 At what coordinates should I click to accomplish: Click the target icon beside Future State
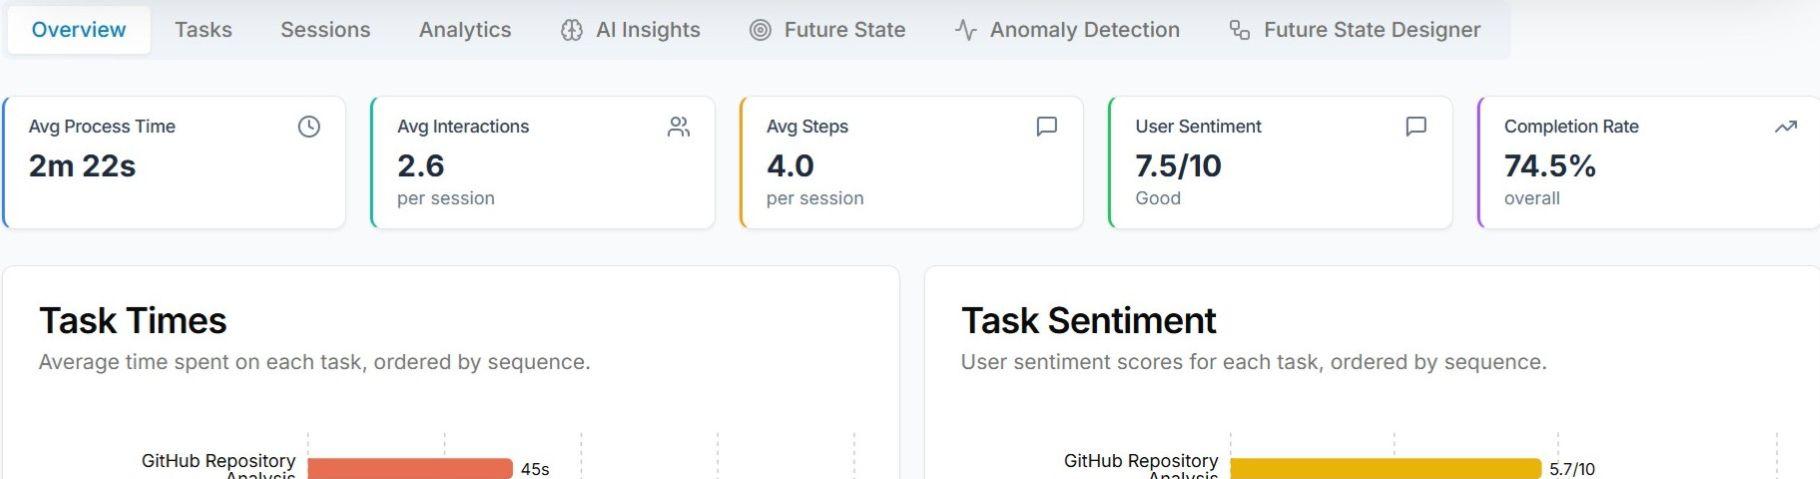click(760, 30)
